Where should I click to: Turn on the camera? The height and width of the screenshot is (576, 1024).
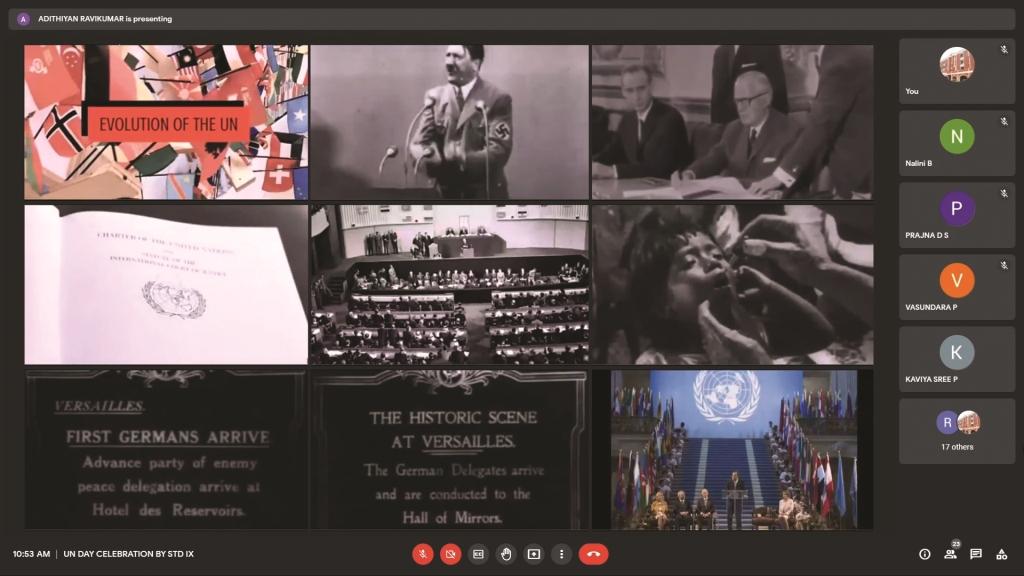[451, 554]
